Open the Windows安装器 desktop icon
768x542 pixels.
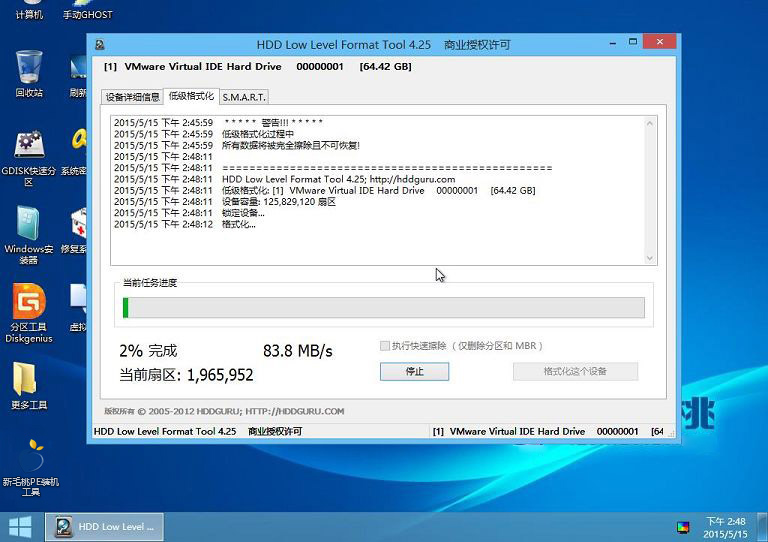[x=29, y=235]
